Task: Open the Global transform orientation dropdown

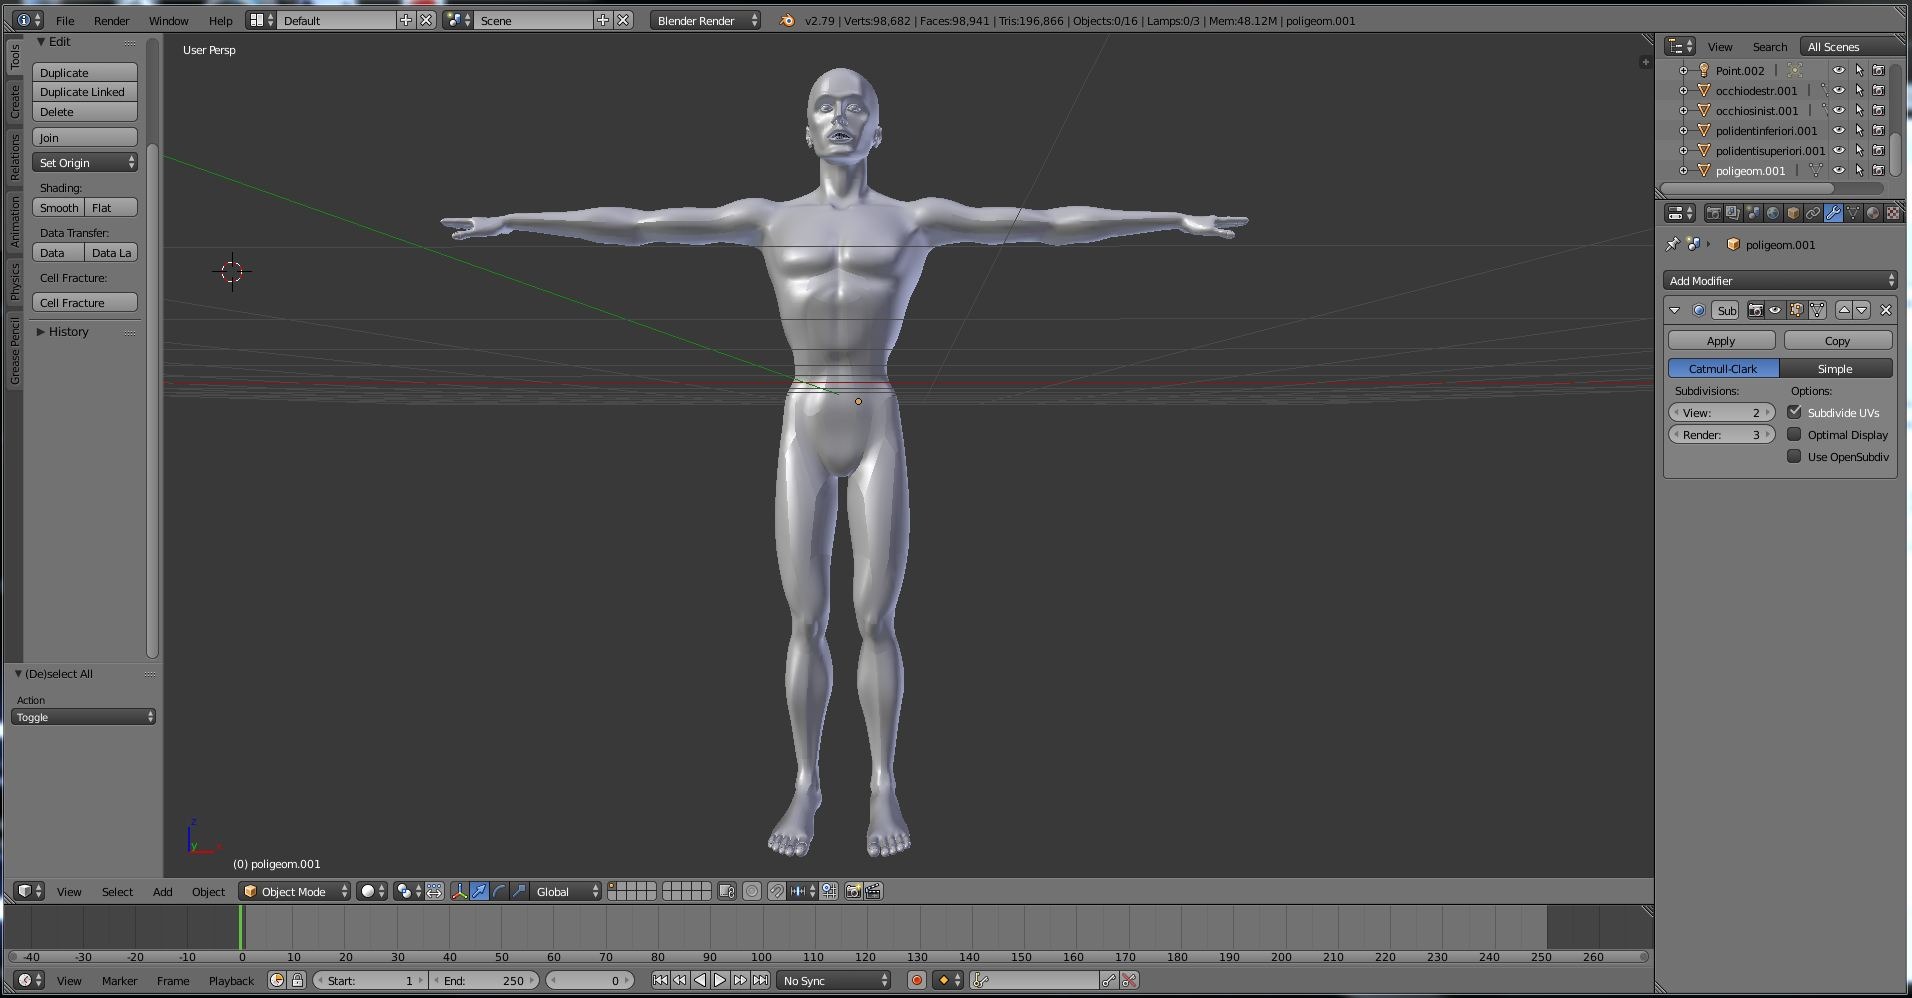Action: 566,891
